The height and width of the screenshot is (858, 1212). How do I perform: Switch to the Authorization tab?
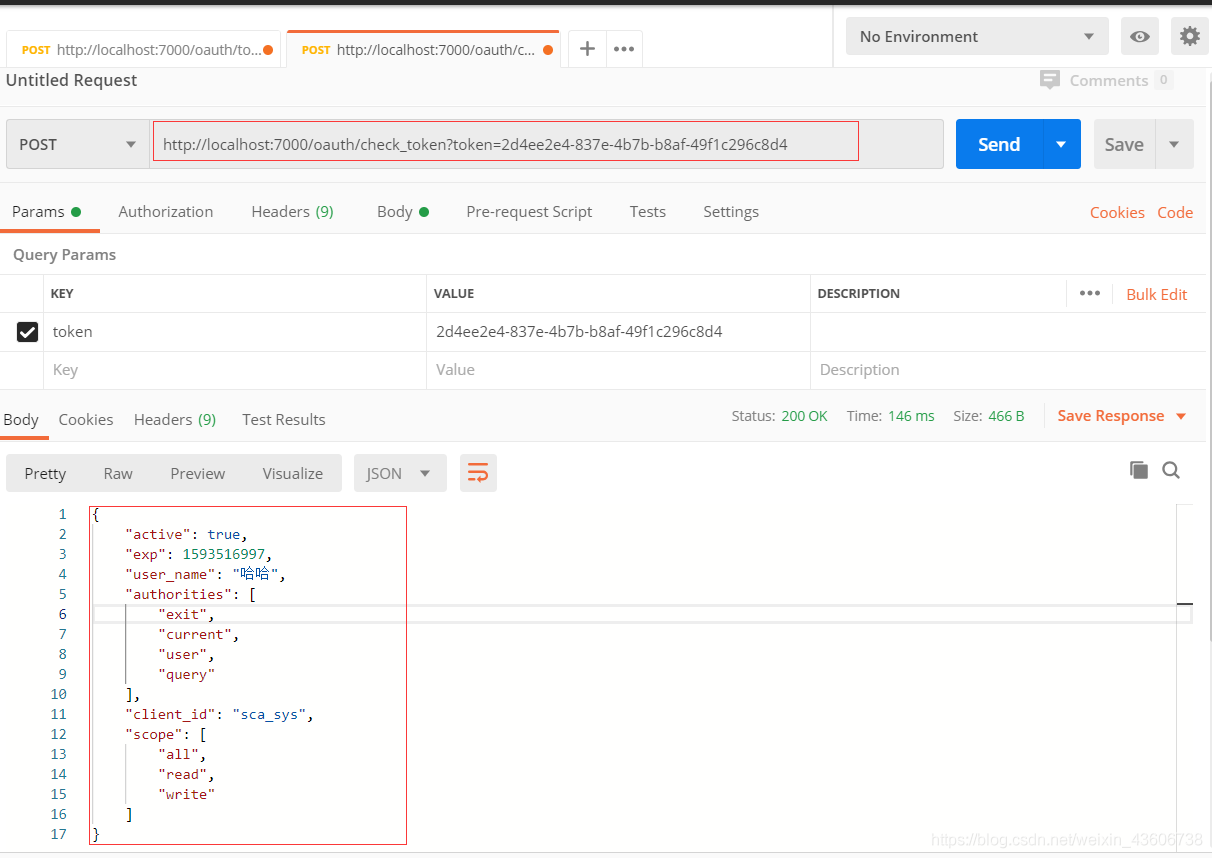[165, 211]
